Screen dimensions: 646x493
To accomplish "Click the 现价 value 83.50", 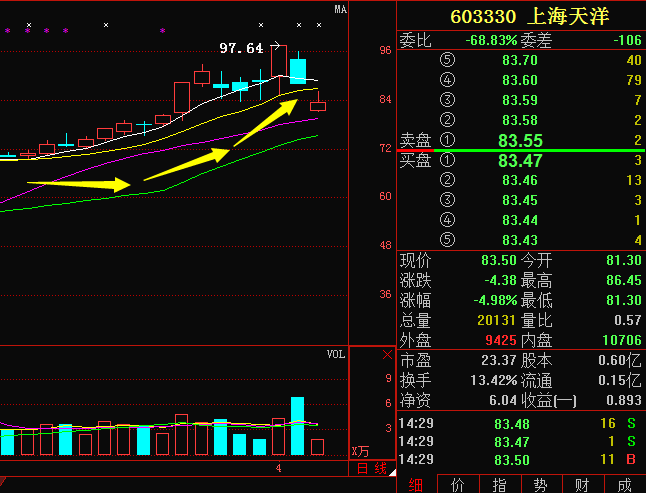I will [499, 260].
